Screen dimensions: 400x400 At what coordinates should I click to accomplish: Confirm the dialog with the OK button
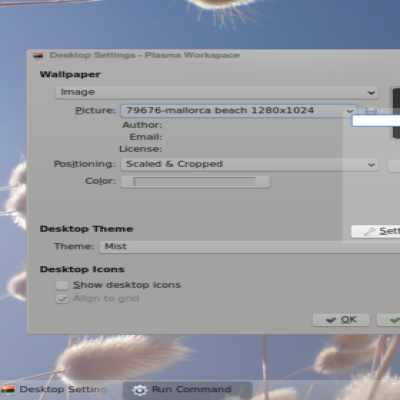coord(341,320)
